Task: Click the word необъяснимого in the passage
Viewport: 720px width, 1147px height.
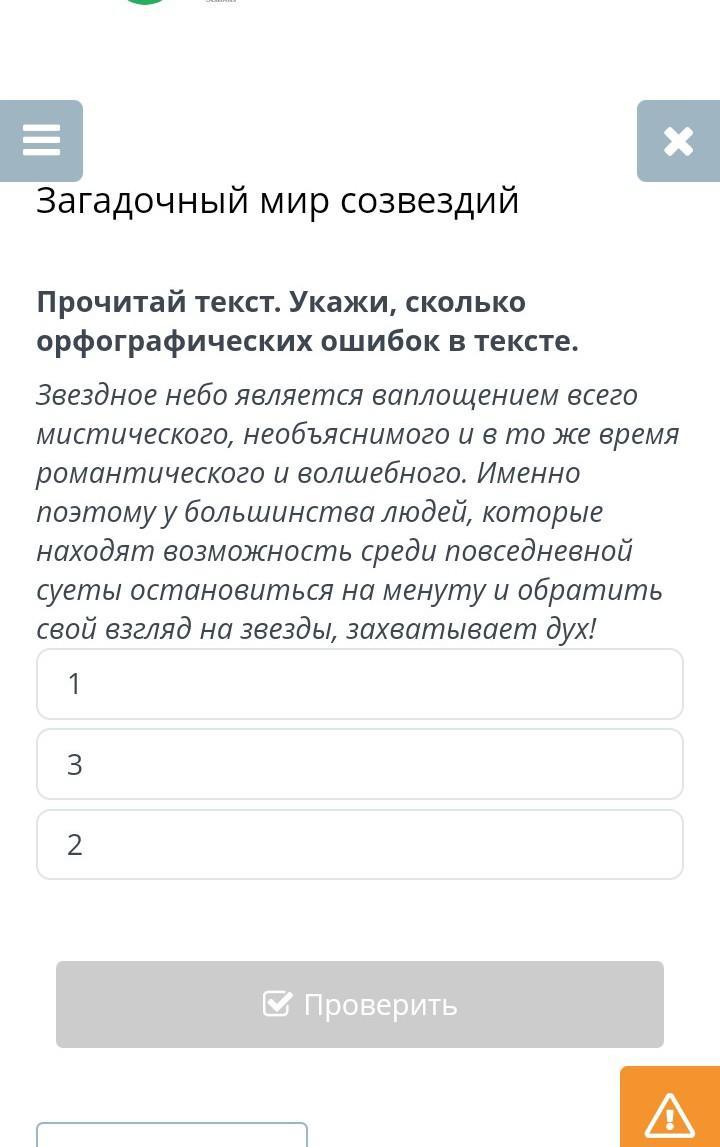Action: [x=347, y=435]
